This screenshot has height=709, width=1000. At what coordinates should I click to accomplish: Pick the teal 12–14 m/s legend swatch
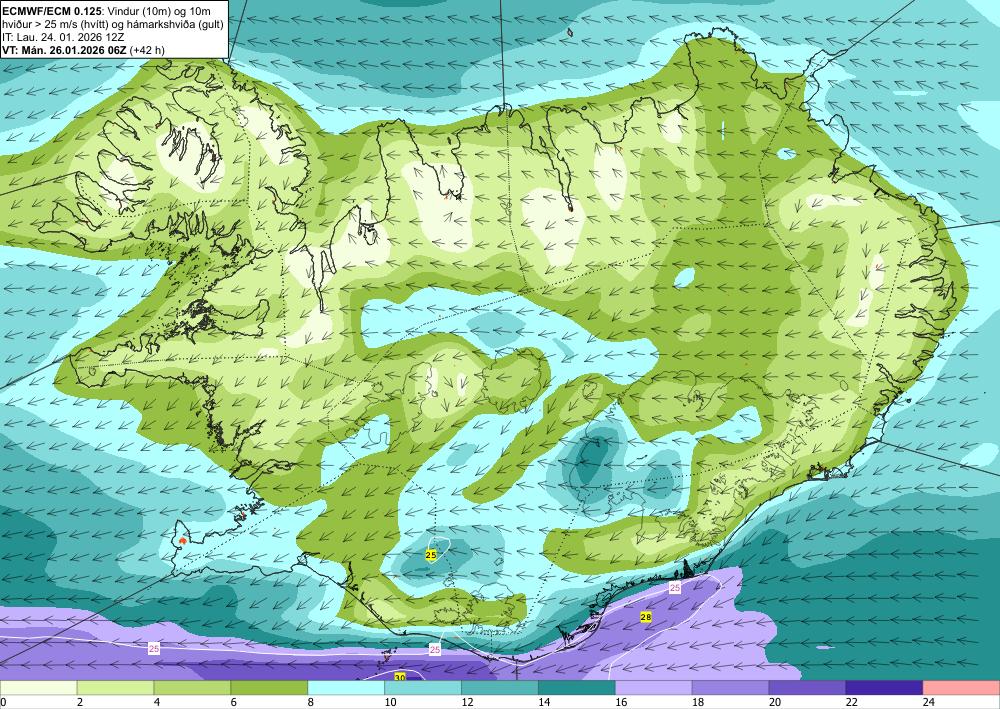[x=500, y=688]
